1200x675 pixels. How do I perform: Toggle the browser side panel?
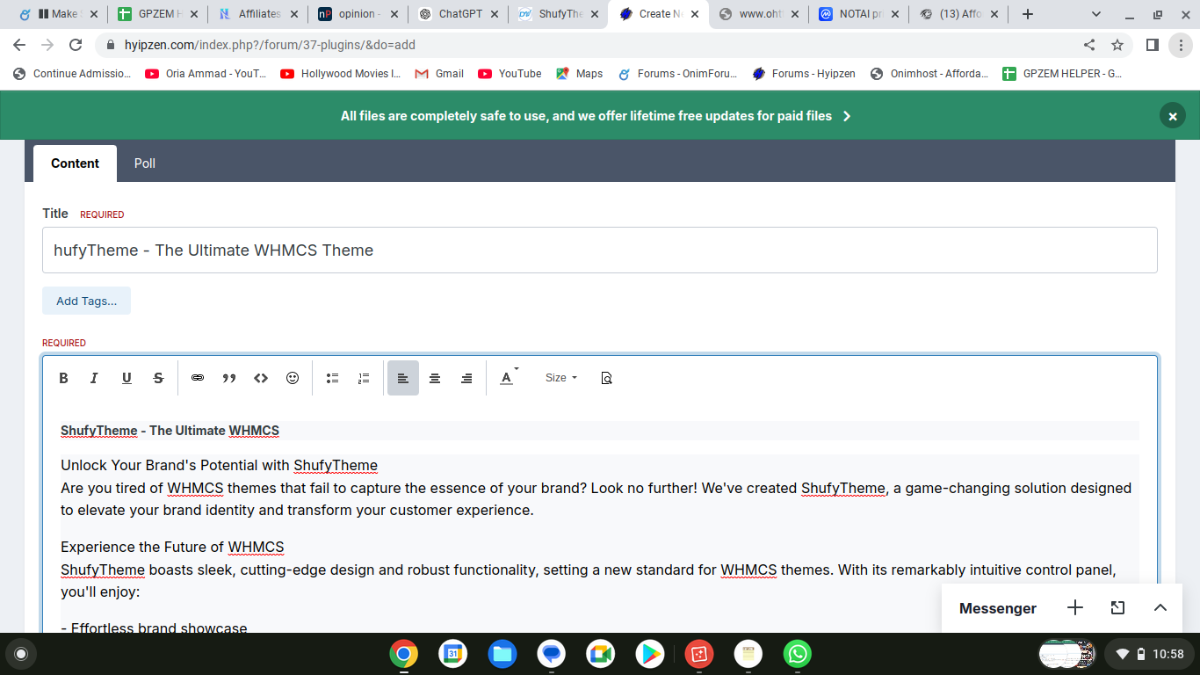click(1152, 45)
